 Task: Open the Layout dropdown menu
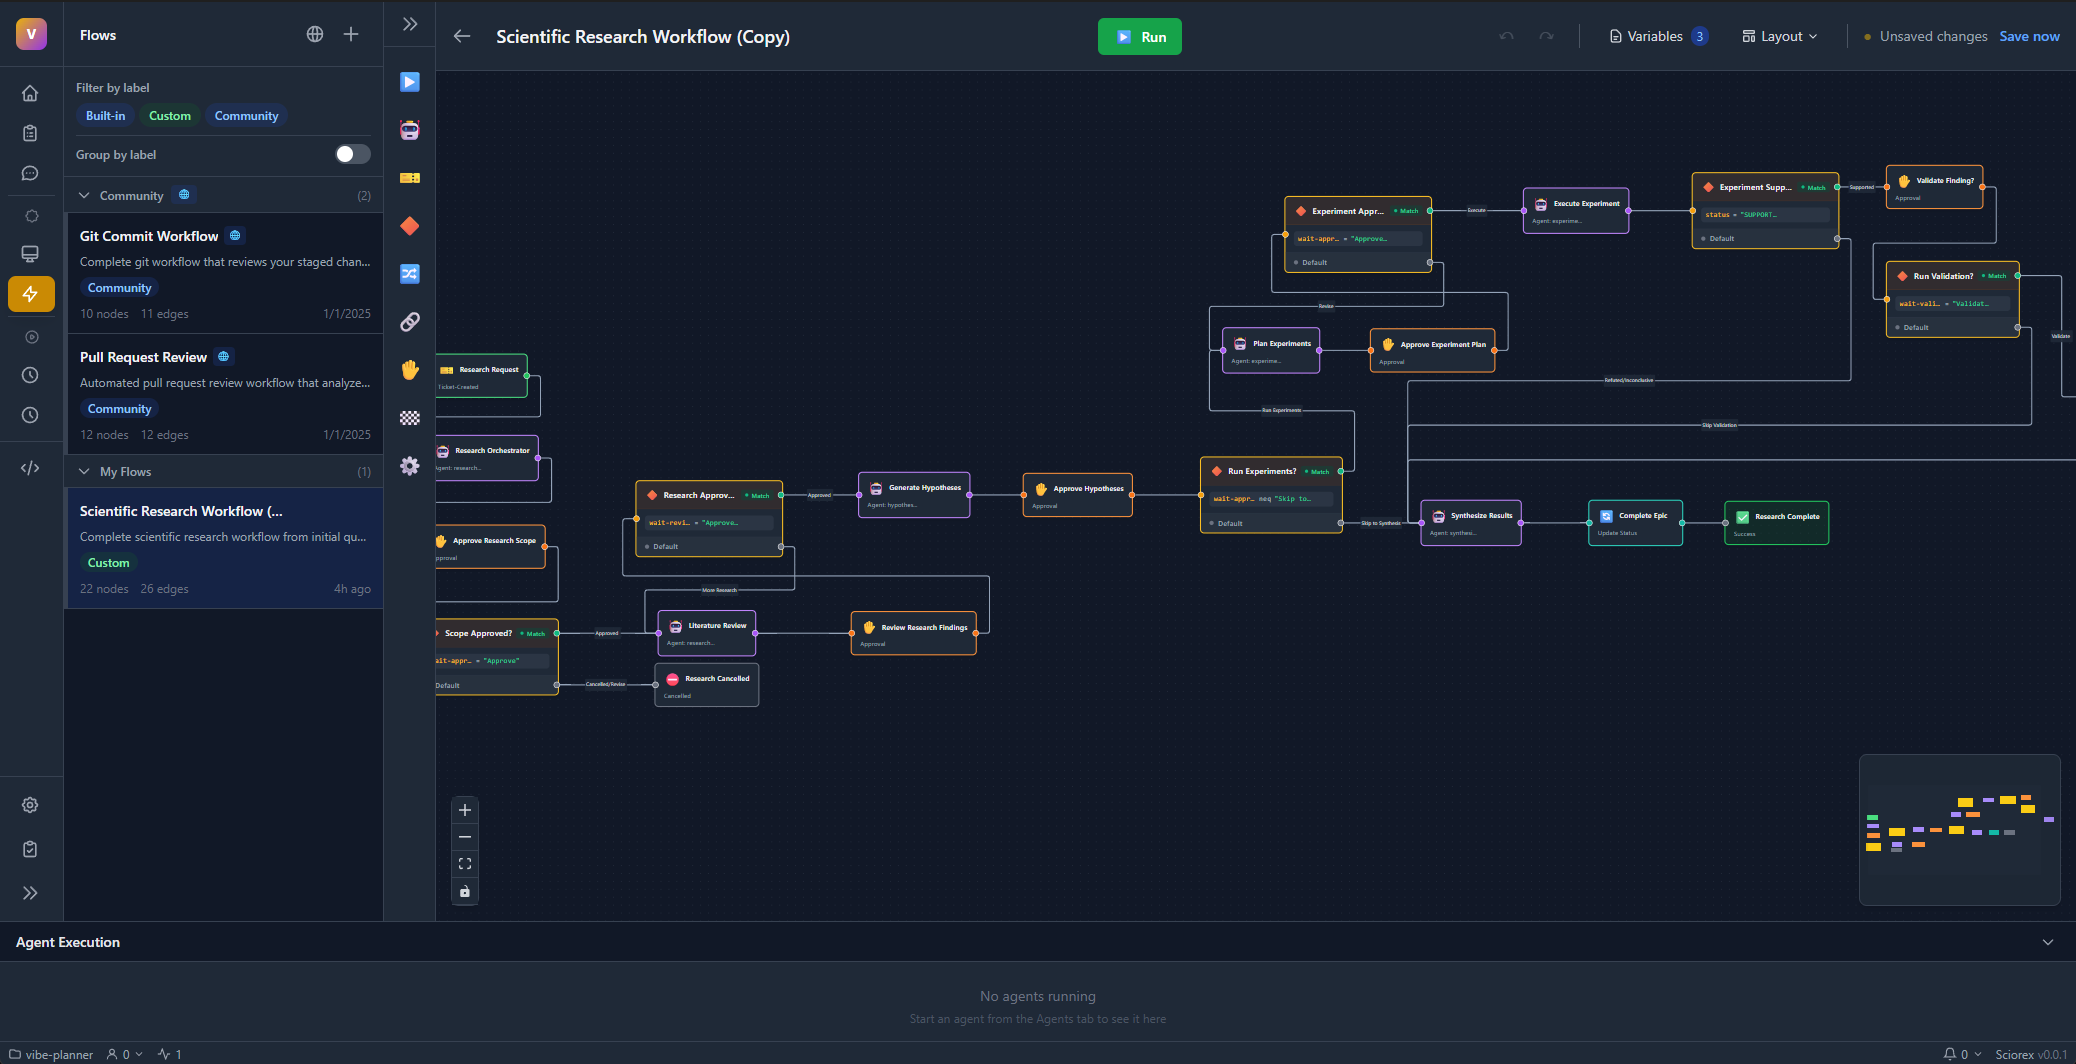tap(1779, 36)
